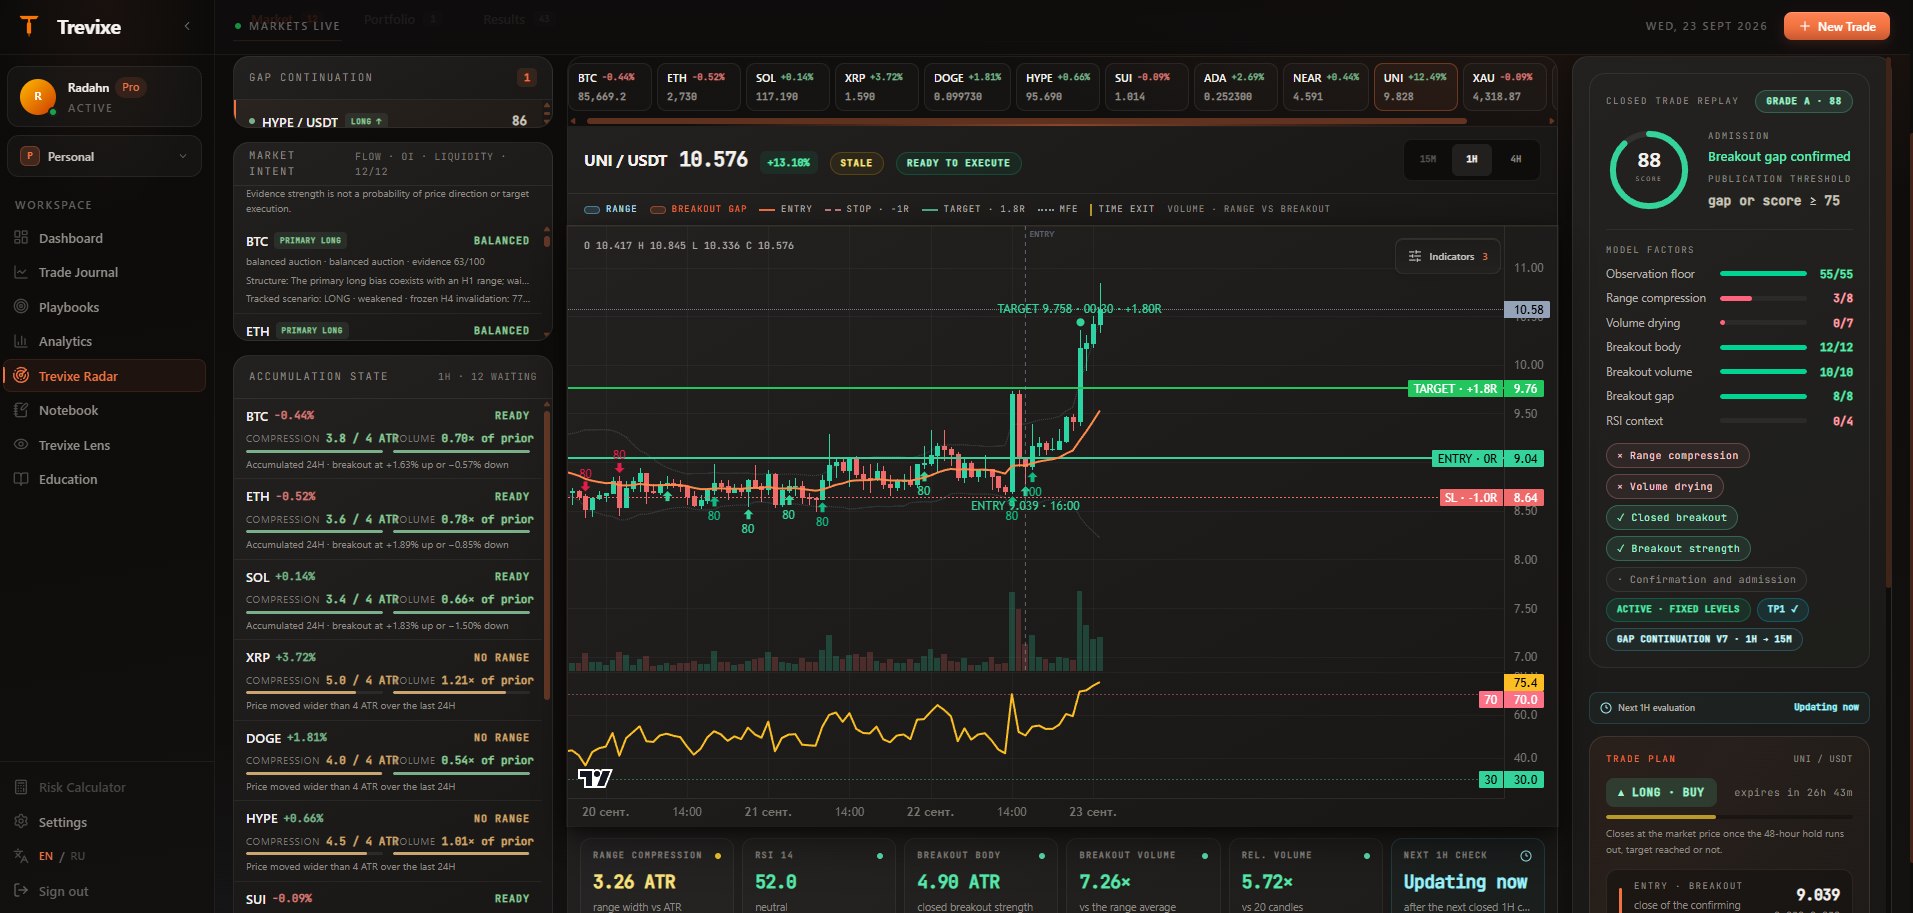Viewport: 1913px width, 913px height.
Task: Open the Trade Journal menu item
Action: (105, 272)
